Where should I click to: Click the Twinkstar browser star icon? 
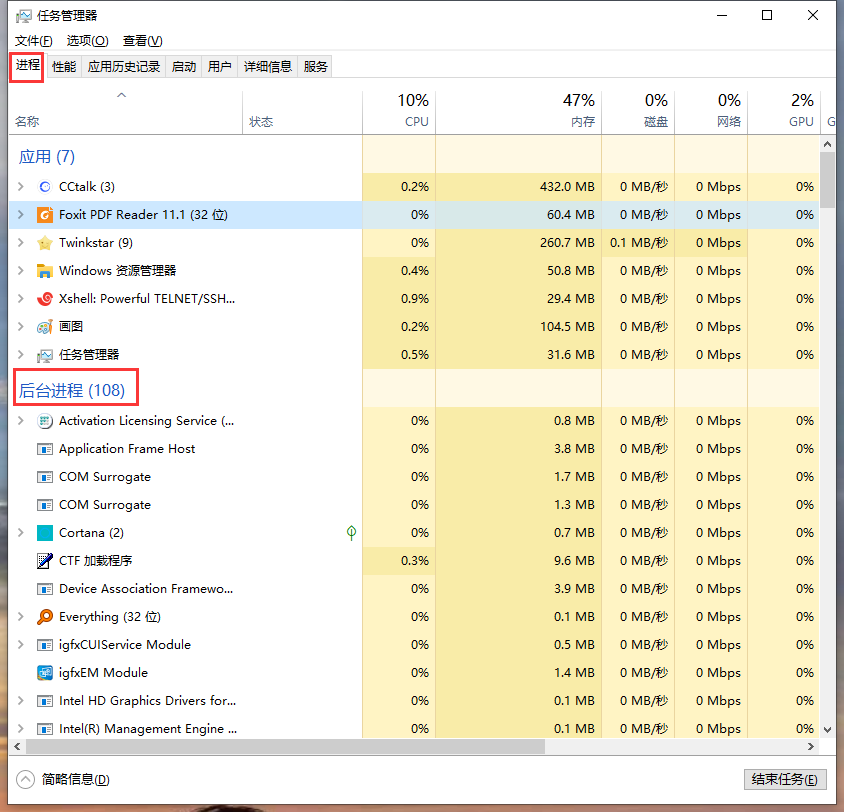coord(44,242)
